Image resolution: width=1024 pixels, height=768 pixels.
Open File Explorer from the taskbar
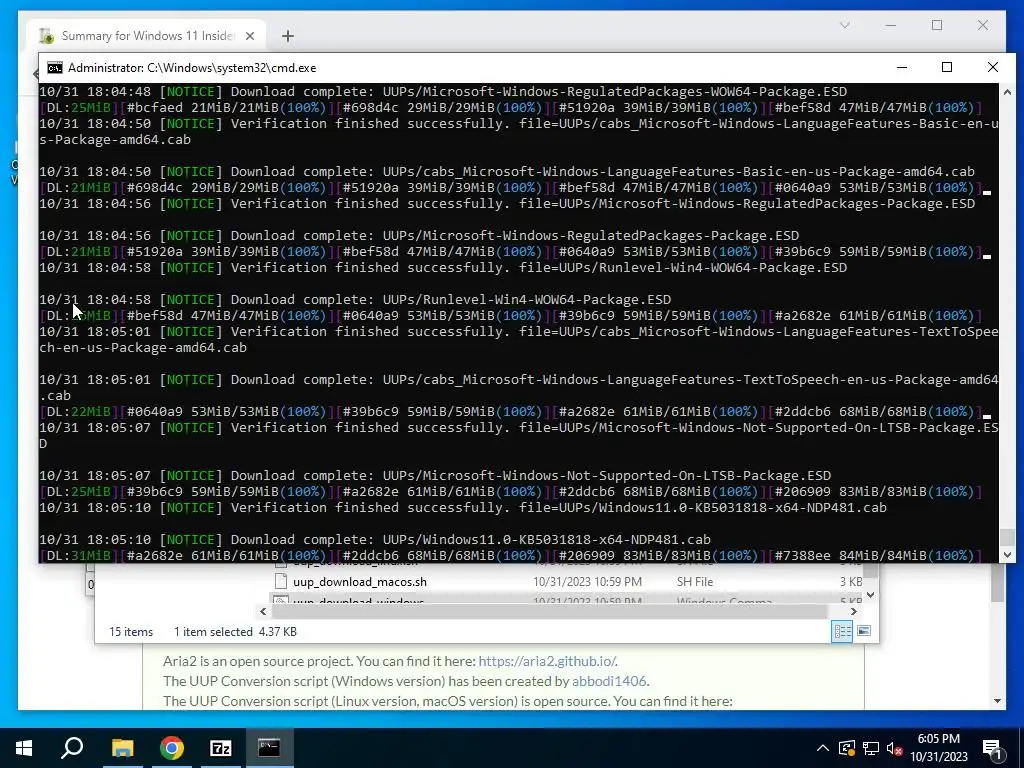pos(122,748)
